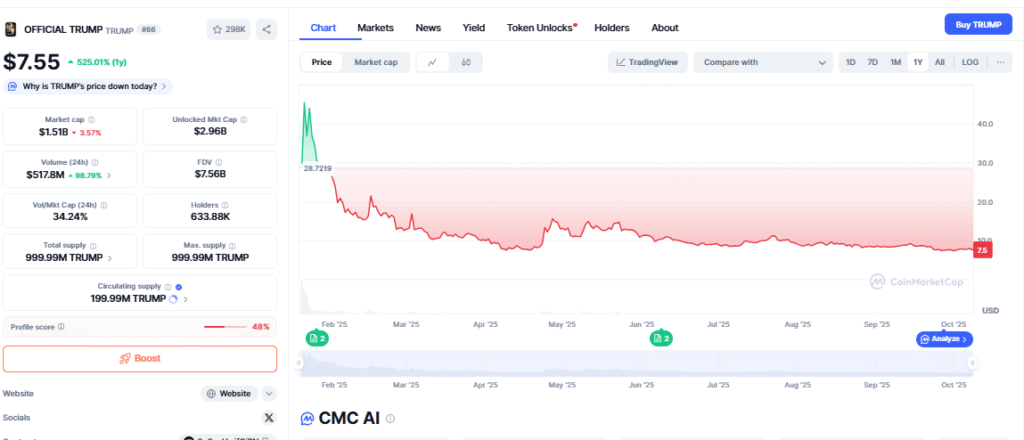Expand Circulating supply details arrow
This screenshot has width=1024, height=440.
tap(185, 299)
